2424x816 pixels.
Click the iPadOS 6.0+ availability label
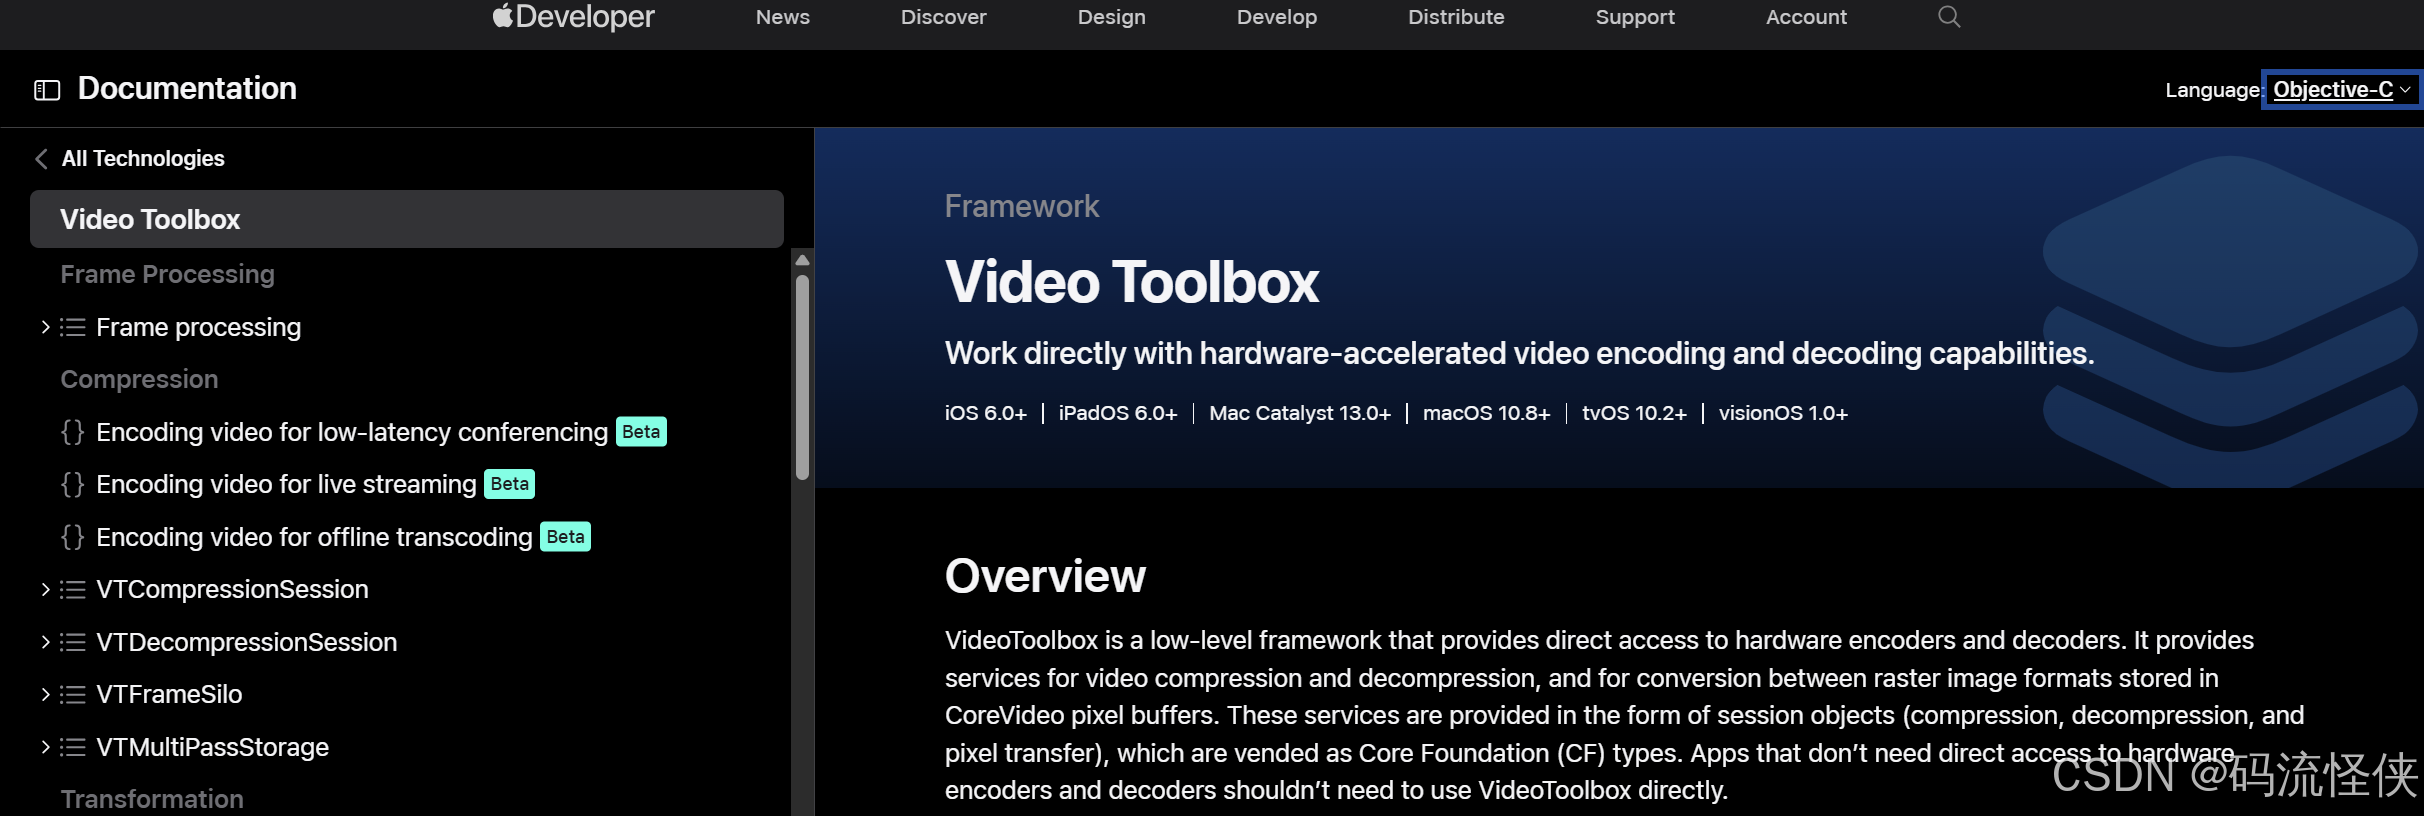1118,413
